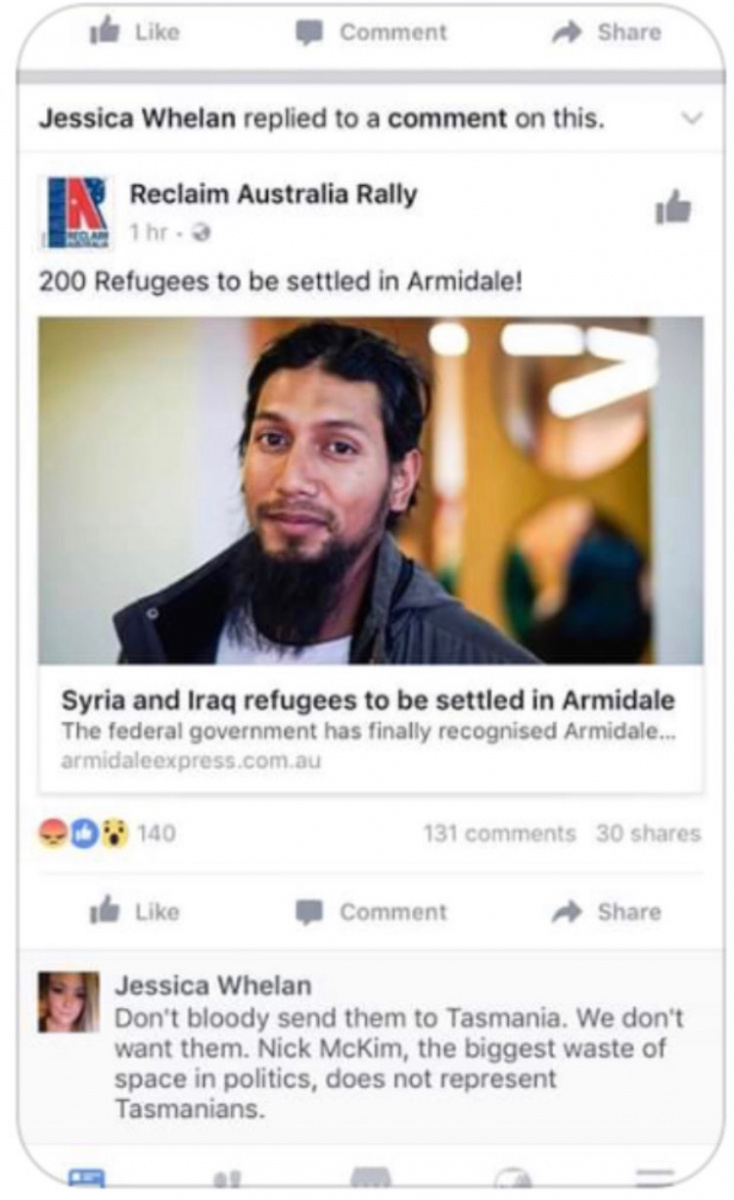Screen dimensions: 734x1200
Task: Like the Armidale refugees post
Action: coord(135,911)
